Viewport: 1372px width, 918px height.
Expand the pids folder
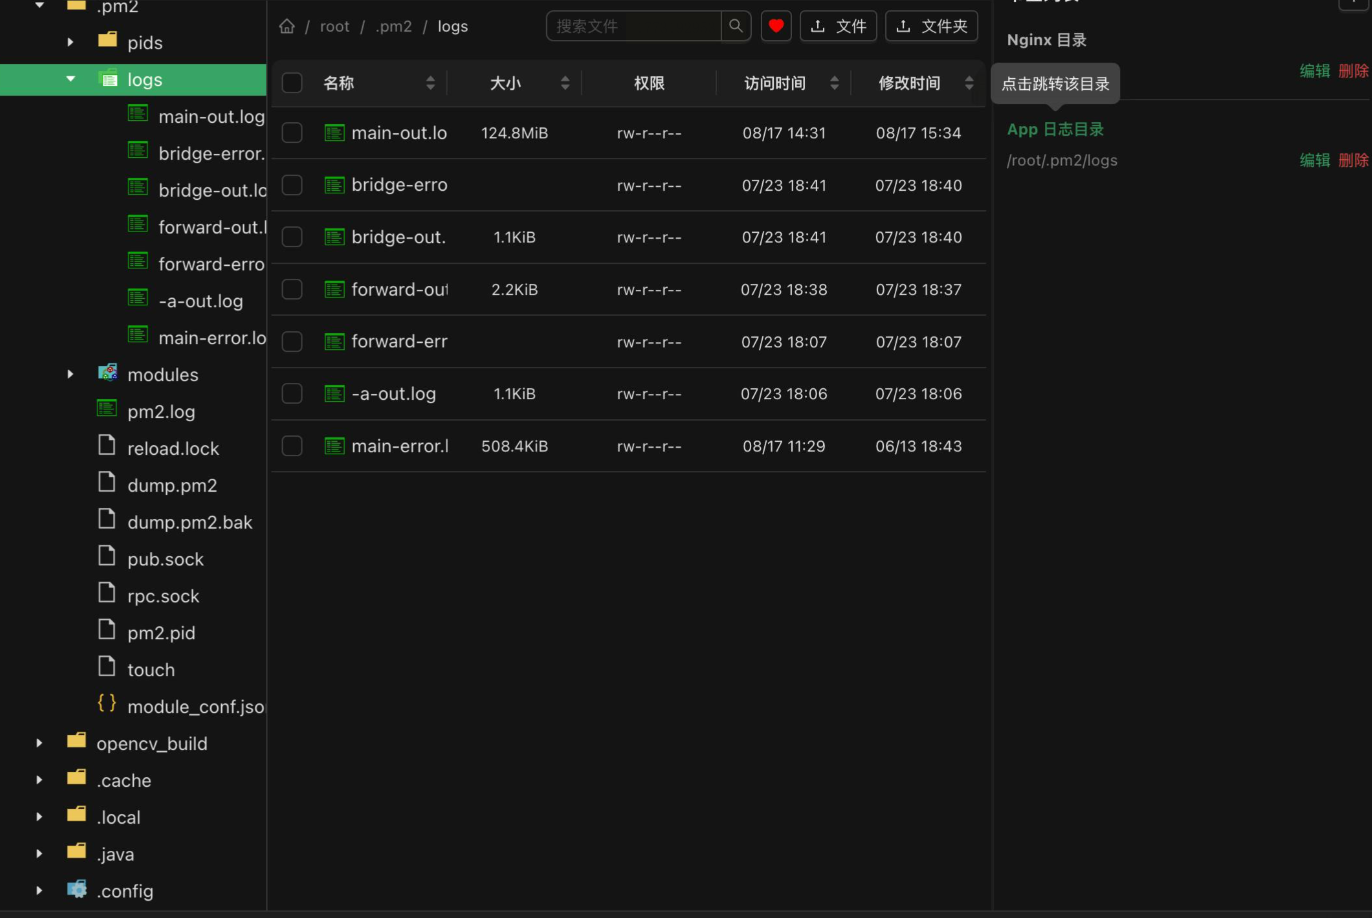[70, 42]
